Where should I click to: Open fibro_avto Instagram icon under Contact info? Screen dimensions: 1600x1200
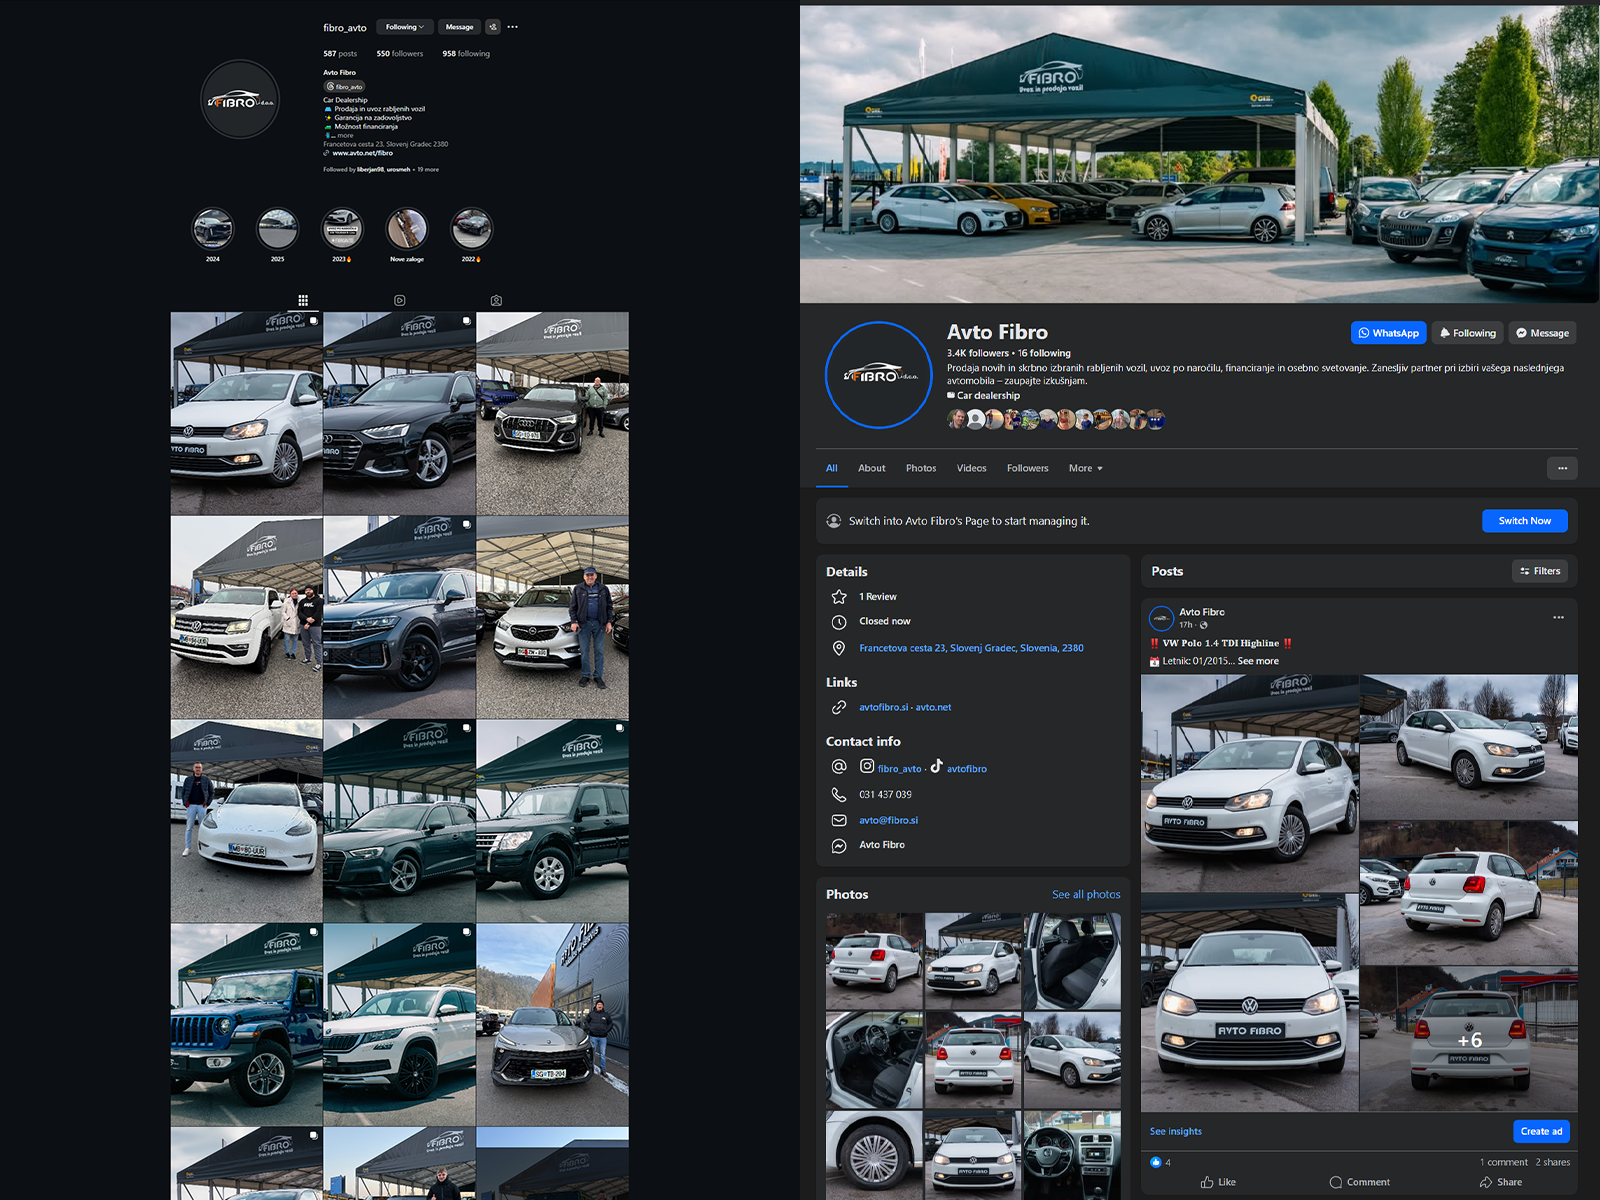pyautogui.click(x=868, y=768)
